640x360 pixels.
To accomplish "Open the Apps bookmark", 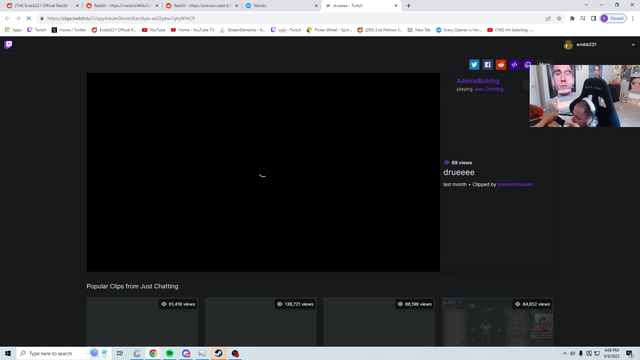I will coord(13,30).
